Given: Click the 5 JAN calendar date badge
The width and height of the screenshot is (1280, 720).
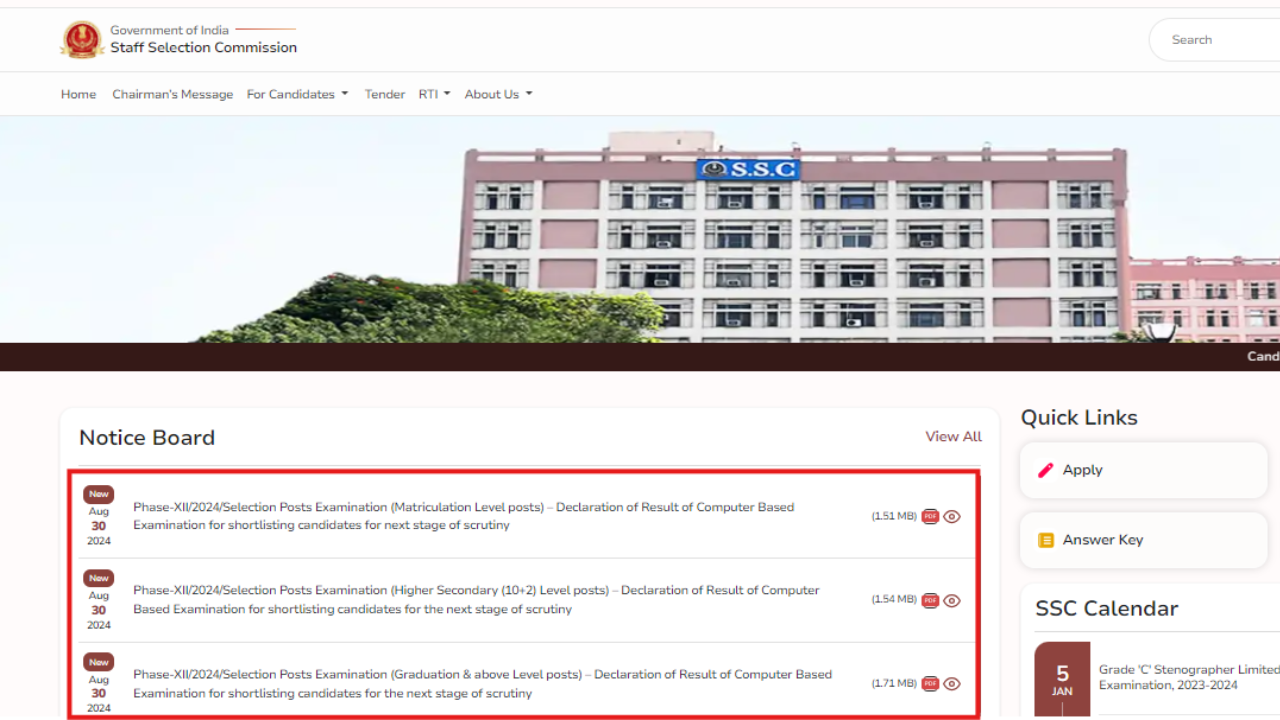Looking at the screenshot, I should (x=1062, y=680).
